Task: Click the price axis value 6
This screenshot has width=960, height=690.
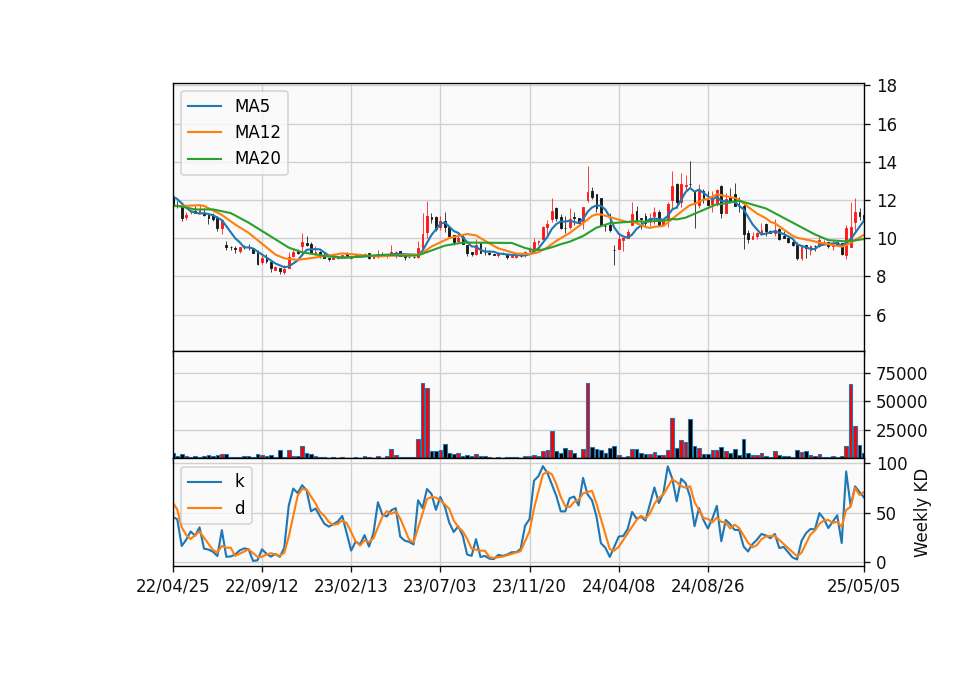Action: pos(882,316)
